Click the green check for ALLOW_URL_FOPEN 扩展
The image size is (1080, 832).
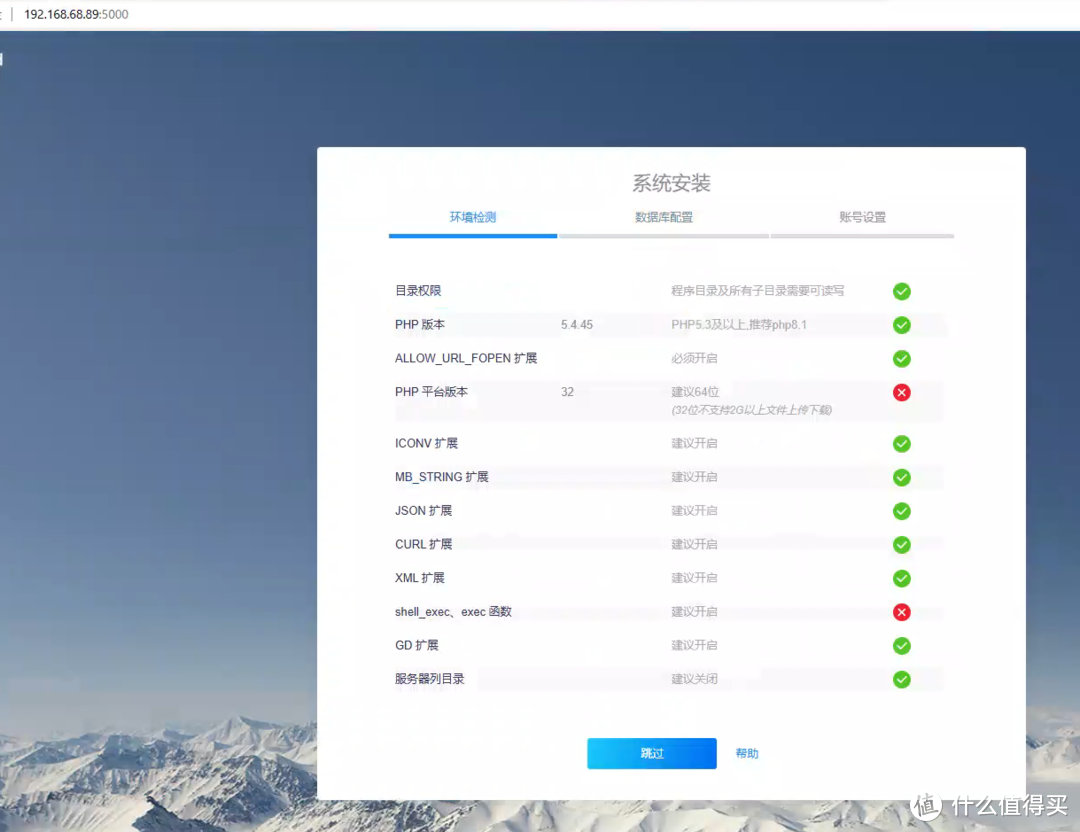tap(901, 358)
